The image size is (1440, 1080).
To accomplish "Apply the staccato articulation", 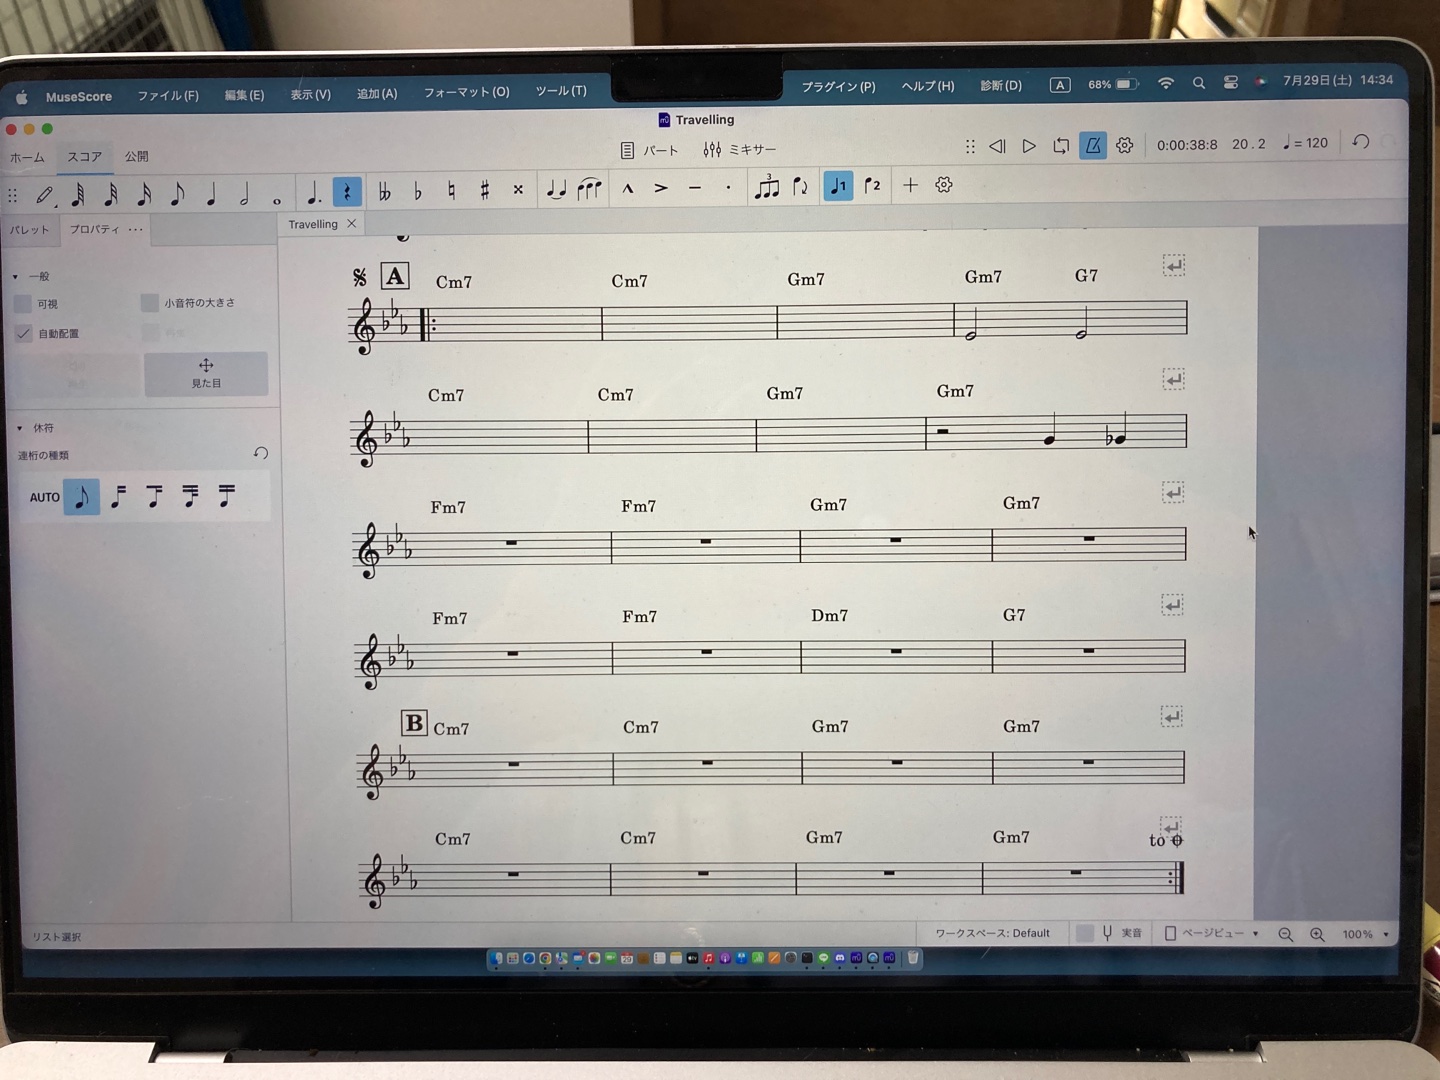I will 728,187.
